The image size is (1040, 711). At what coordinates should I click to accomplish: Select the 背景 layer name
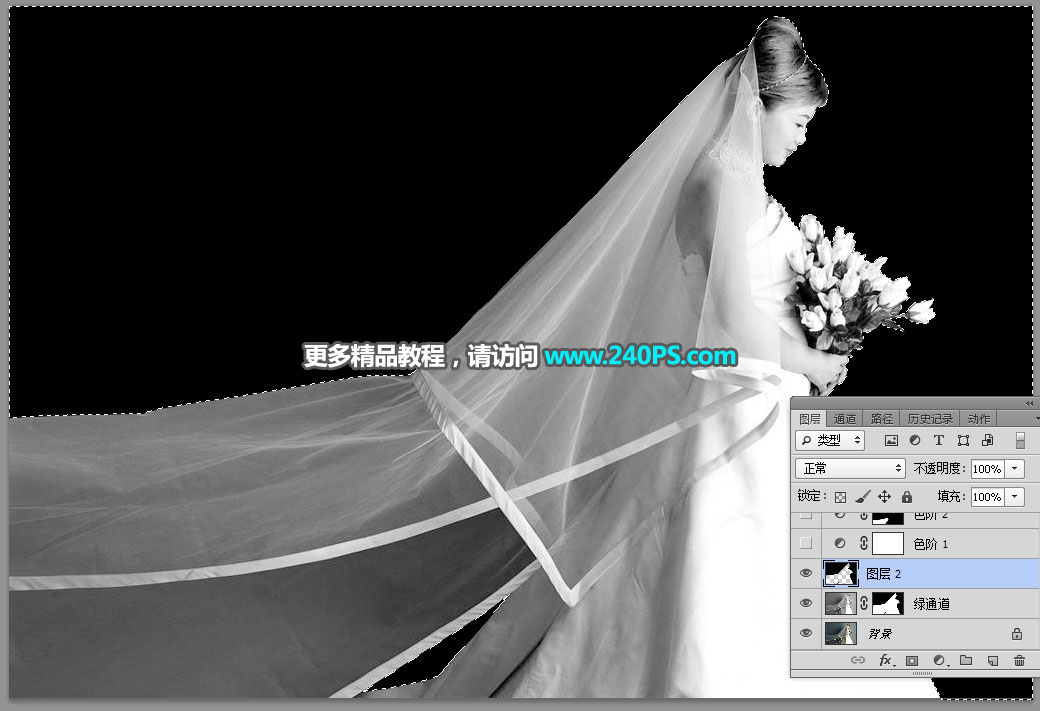(x=880, y=634)
